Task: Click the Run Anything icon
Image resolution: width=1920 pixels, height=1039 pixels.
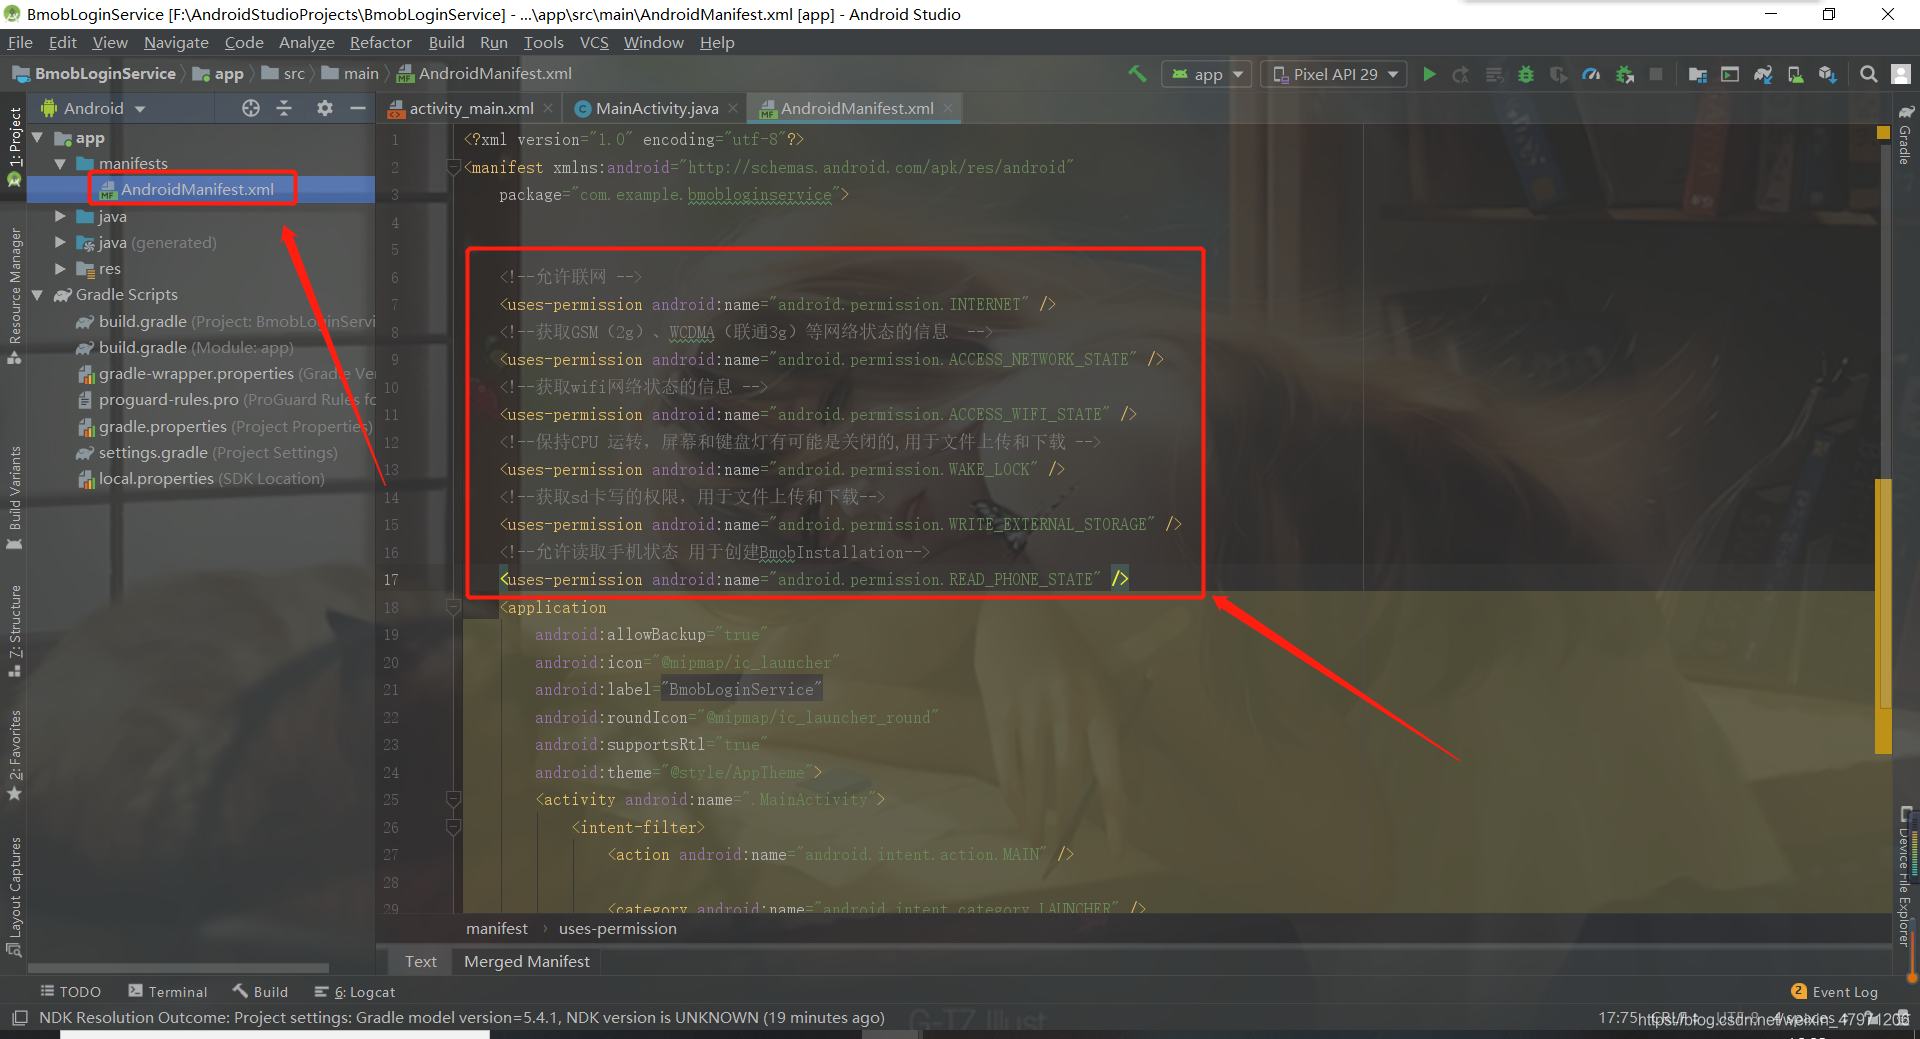Action: click(x=1730, y=74)
